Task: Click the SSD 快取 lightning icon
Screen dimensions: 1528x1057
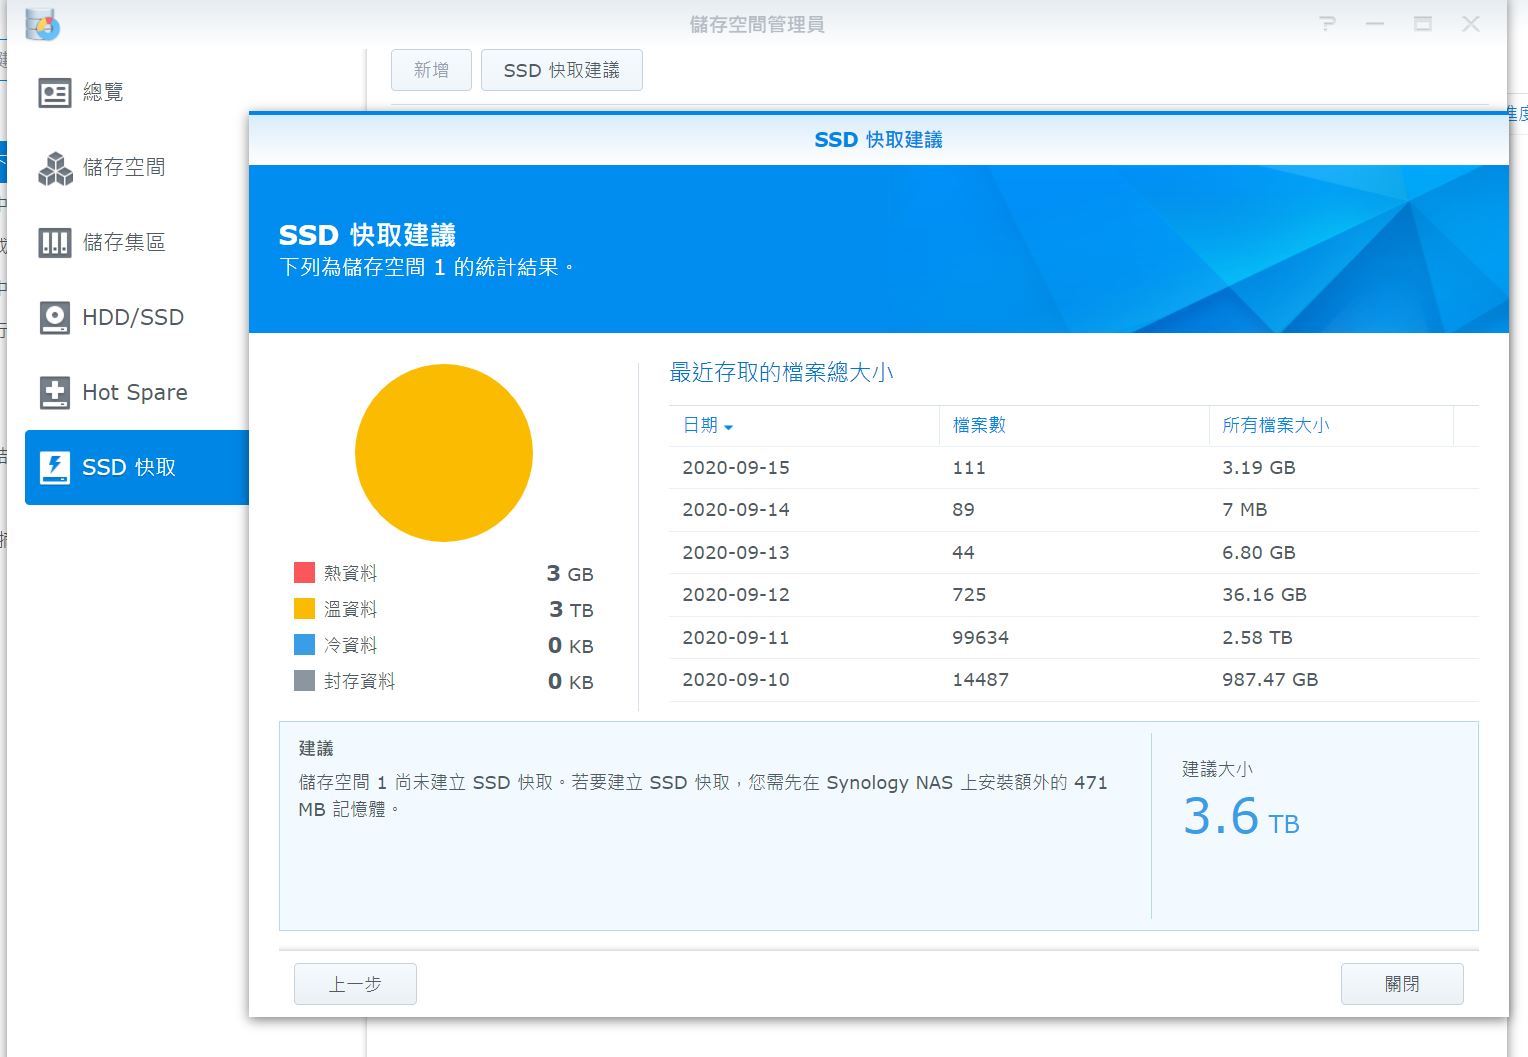Action: point(55,468)
